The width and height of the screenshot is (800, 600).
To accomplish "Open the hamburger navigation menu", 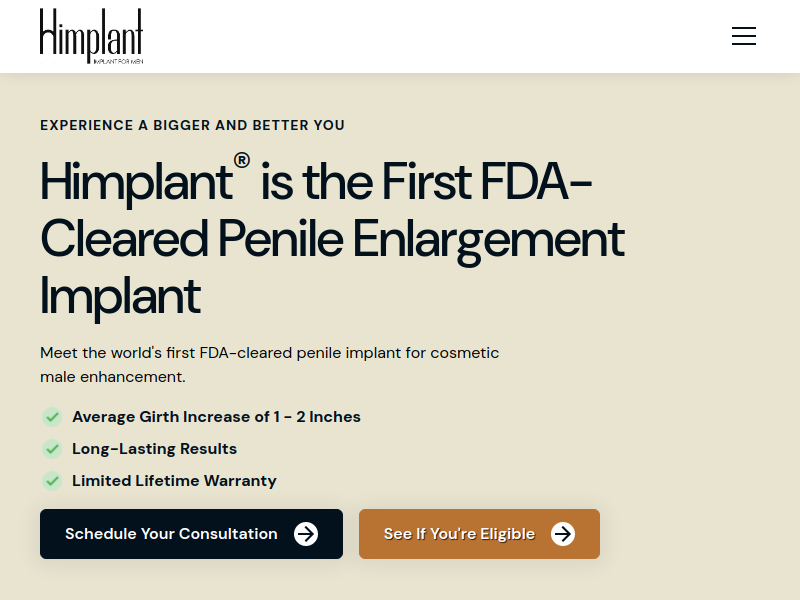I will (x=744, y=36).
